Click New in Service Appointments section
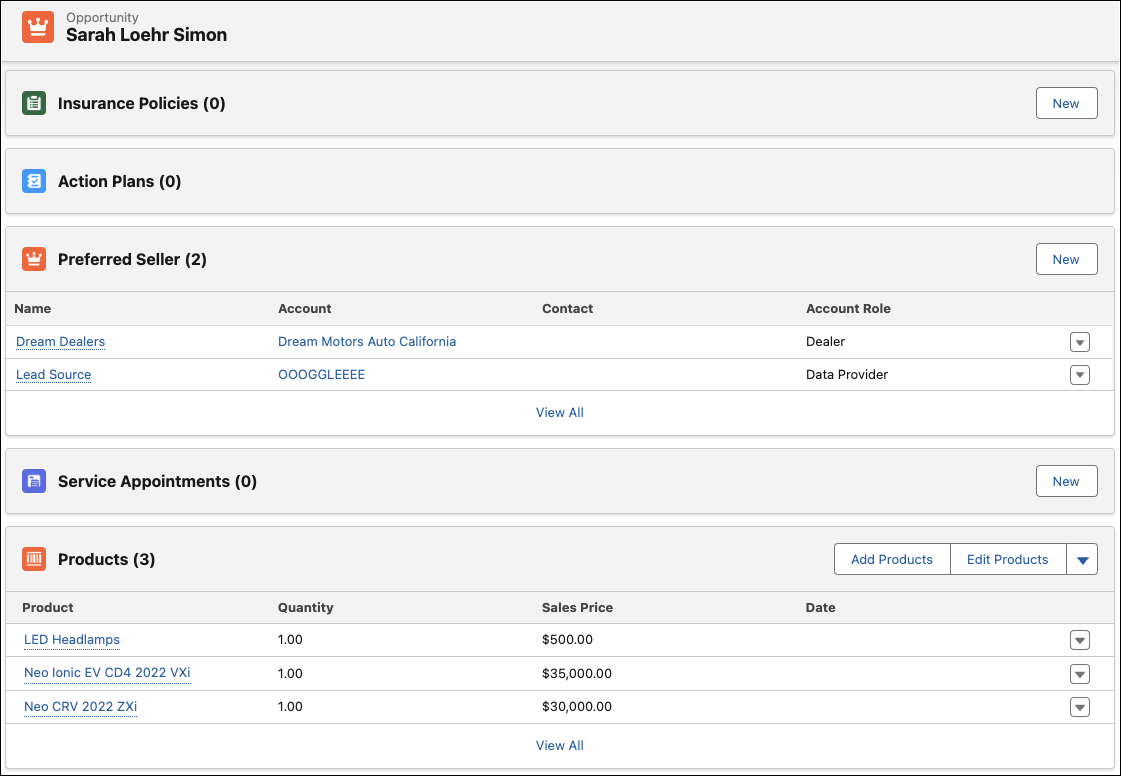The height and width of the screenshot is (776, 1121). click(1066, 481)
